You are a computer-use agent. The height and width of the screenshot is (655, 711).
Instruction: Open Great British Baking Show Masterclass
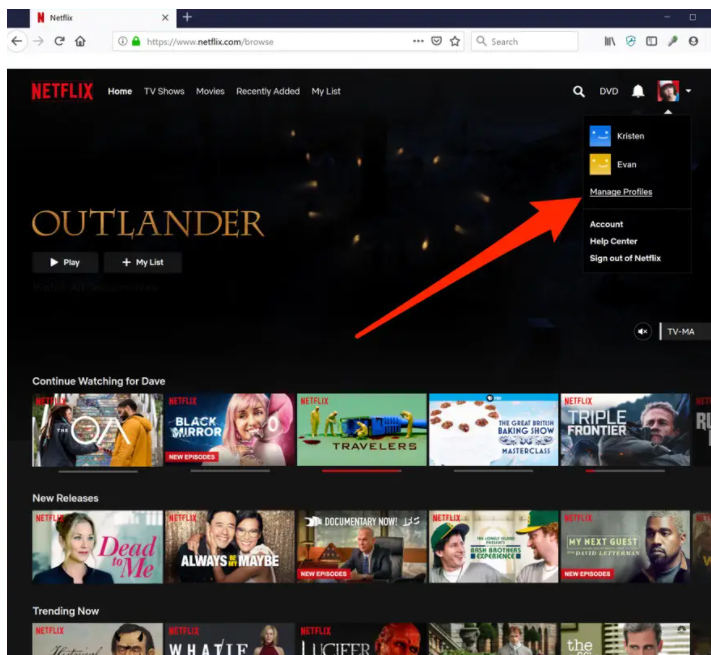tap(493, 430)
